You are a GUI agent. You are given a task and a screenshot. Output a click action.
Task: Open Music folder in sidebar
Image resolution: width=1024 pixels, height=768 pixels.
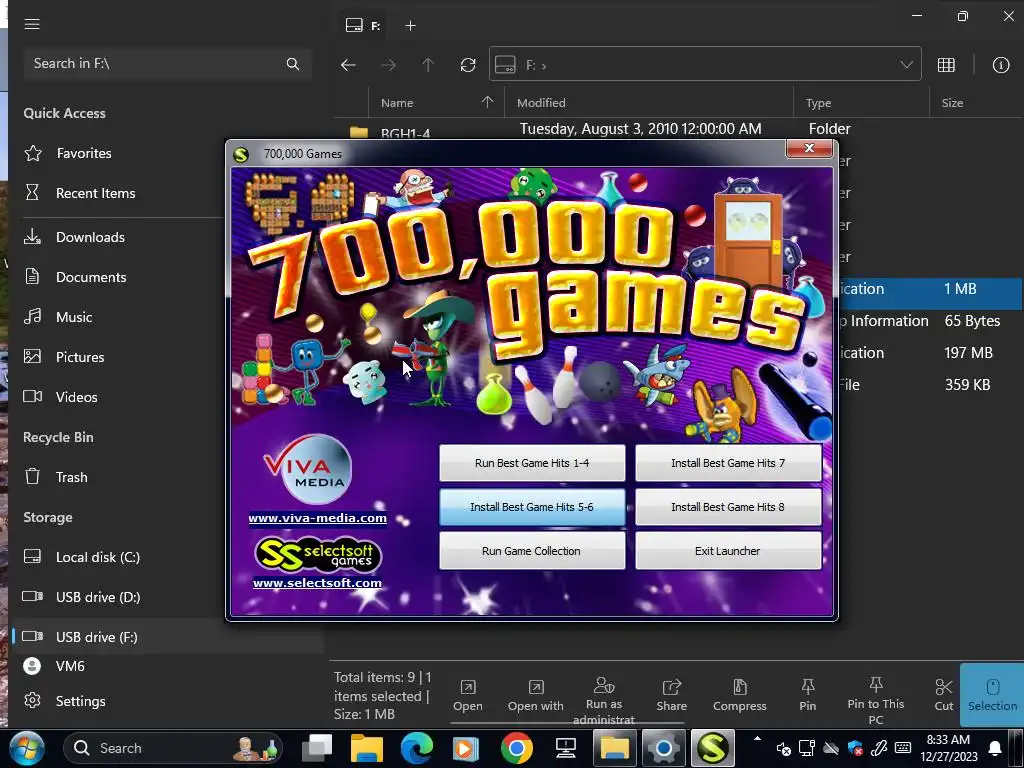[74, 317]
